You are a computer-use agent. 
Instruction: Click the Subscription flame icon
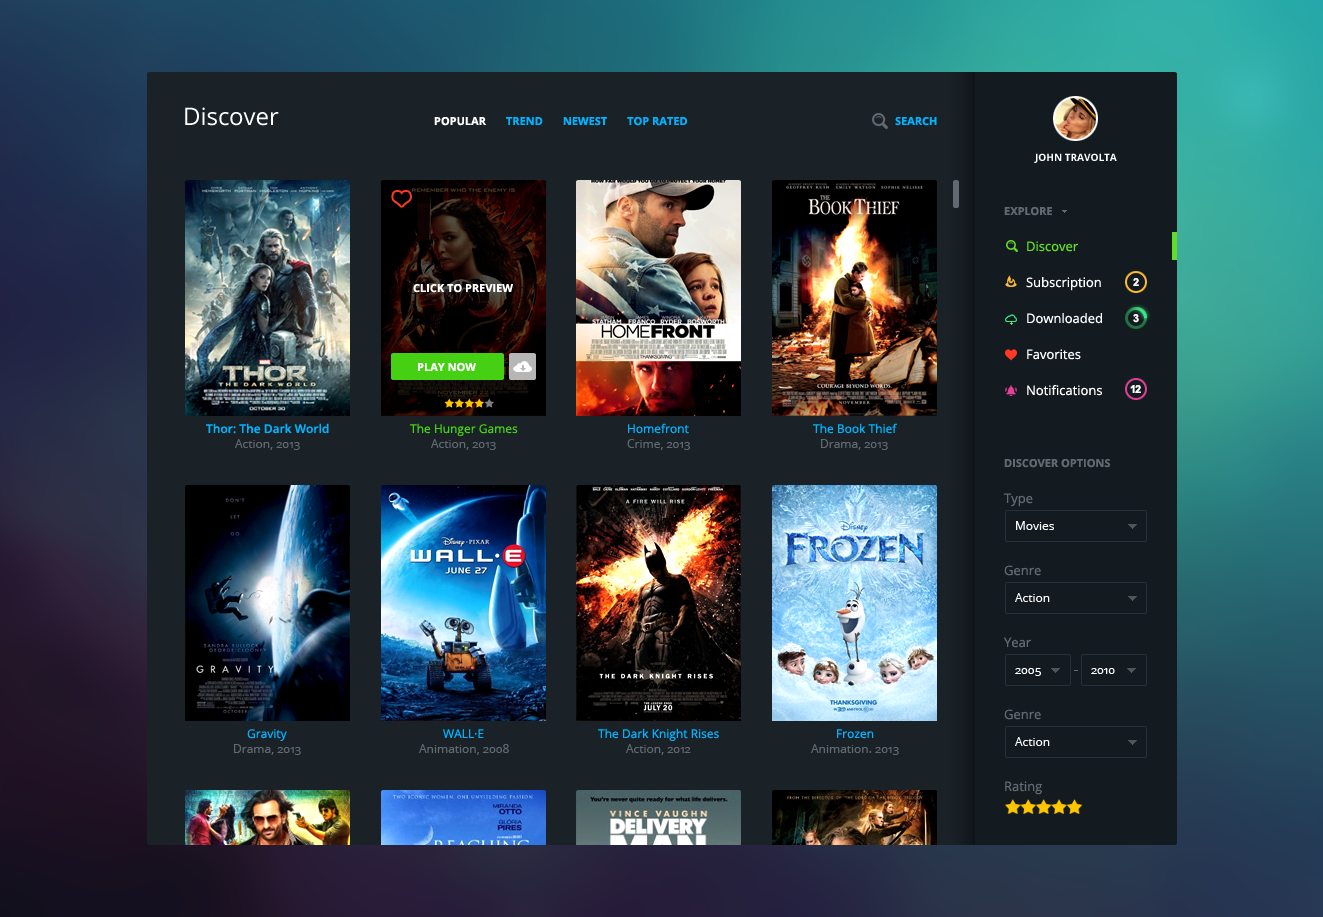pyautogui.click(x=1011, y=282)
